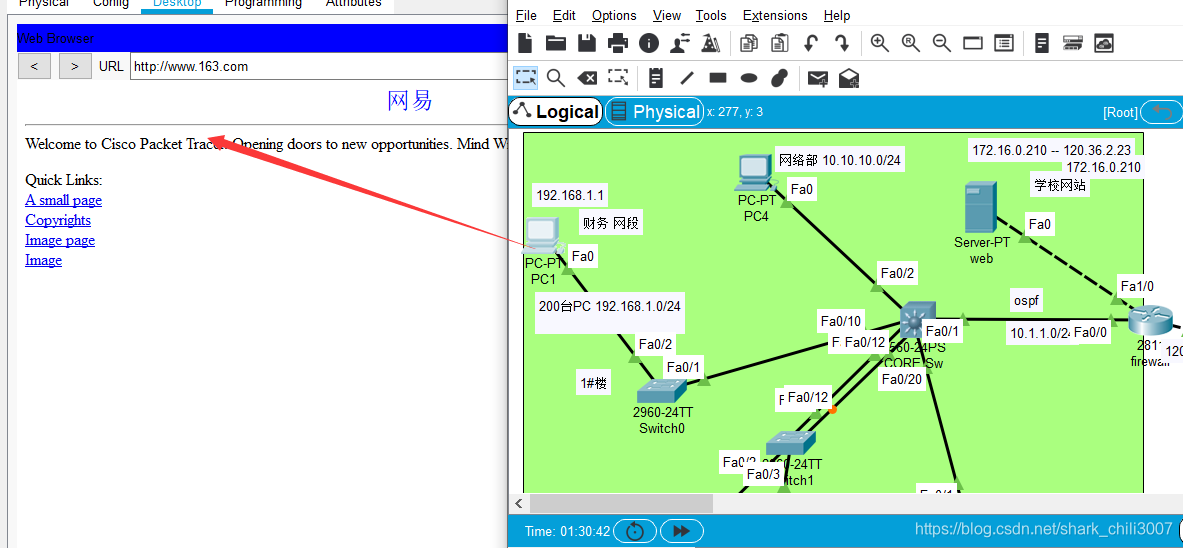The image size is (1183, 548).
Task: Activate the Delete tool
Action: [x=586, y=77]
